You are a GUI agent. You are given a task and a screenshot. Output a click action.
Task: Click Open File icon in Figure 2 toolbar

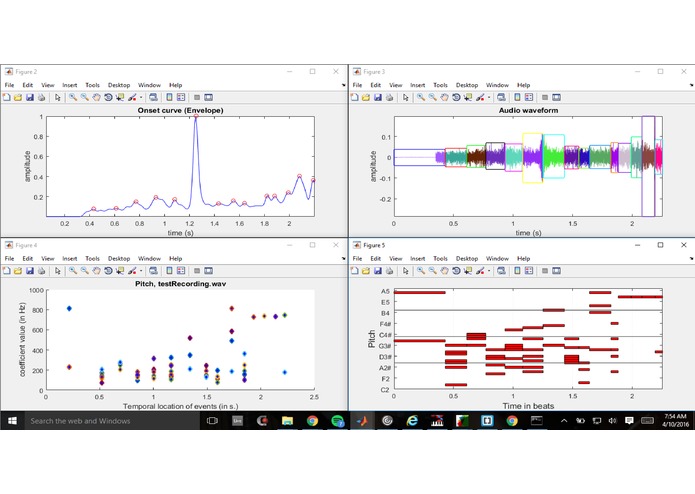(x=18, y=97)
